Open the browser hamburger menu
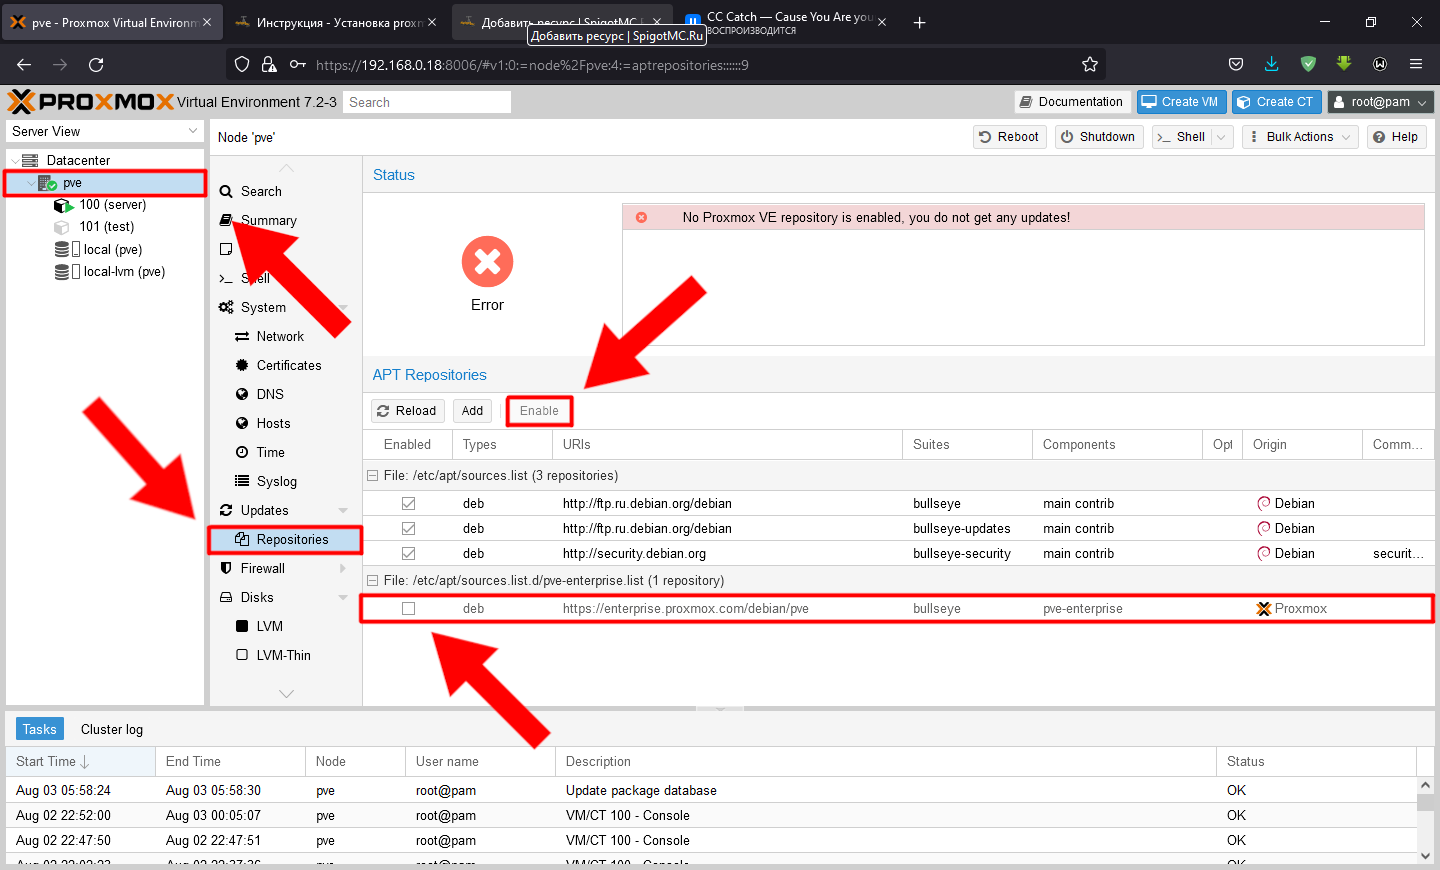Image resolution: width=1440 pixels, height=870 pixels. pyautogui.click(x=1416, y=64)
